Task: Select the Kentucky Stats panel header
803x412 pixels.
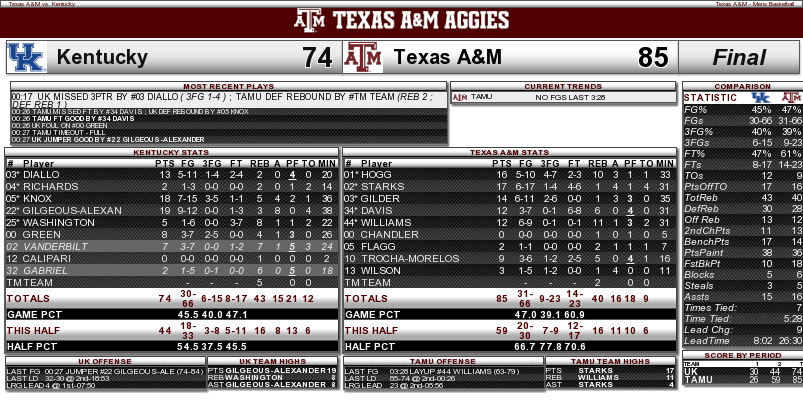Action: click(x=171, y=152)
